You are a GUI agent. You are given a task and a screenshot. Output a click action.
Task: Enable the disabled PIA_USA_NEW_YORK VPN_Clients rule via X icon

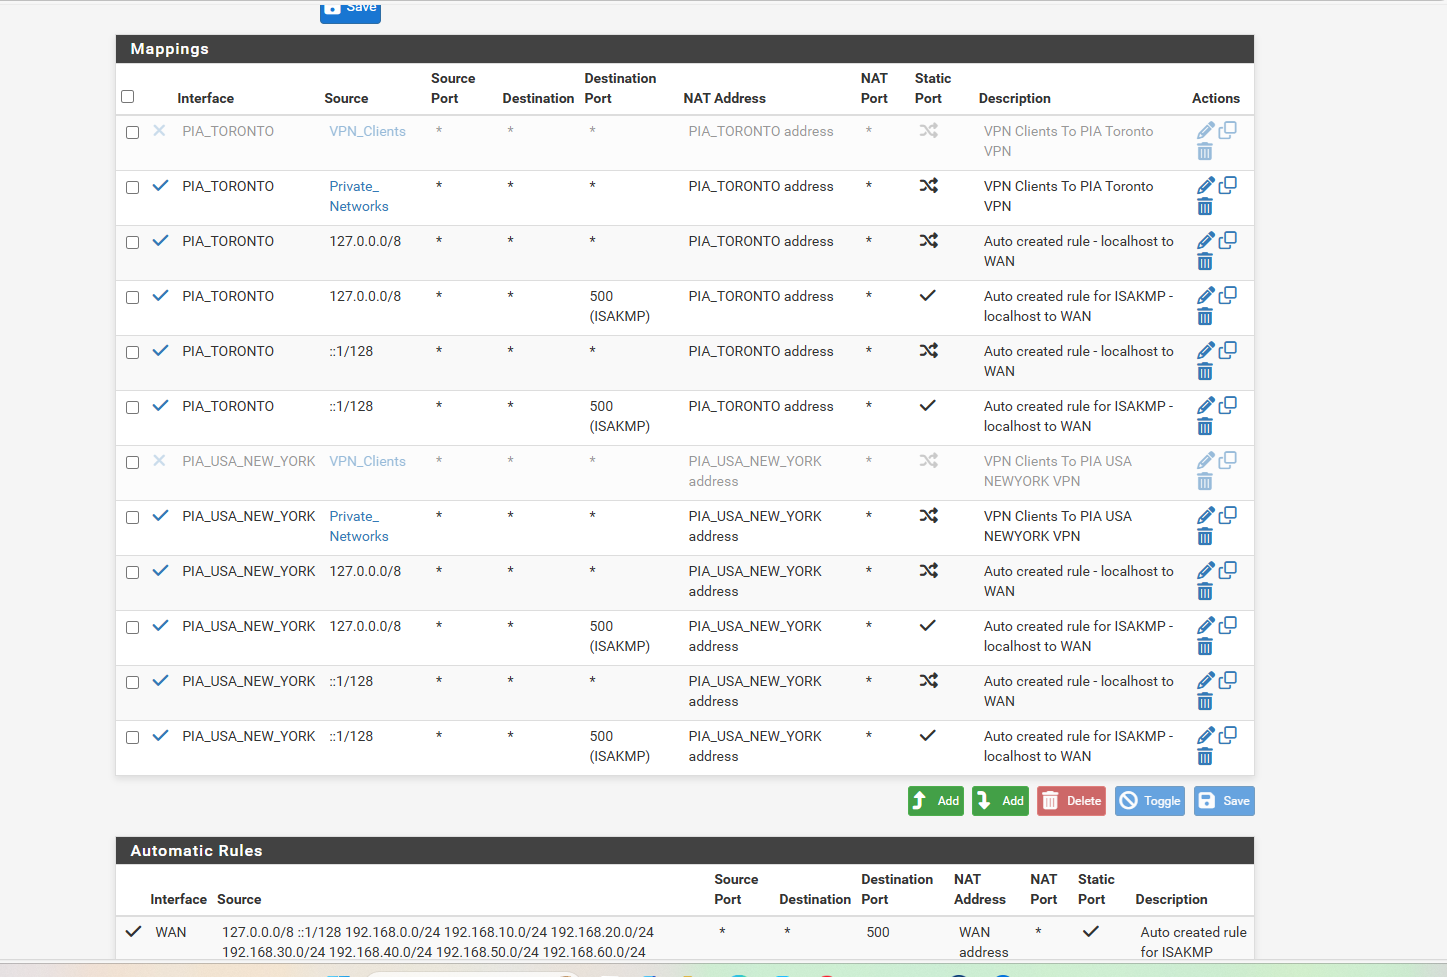[159, 461]
